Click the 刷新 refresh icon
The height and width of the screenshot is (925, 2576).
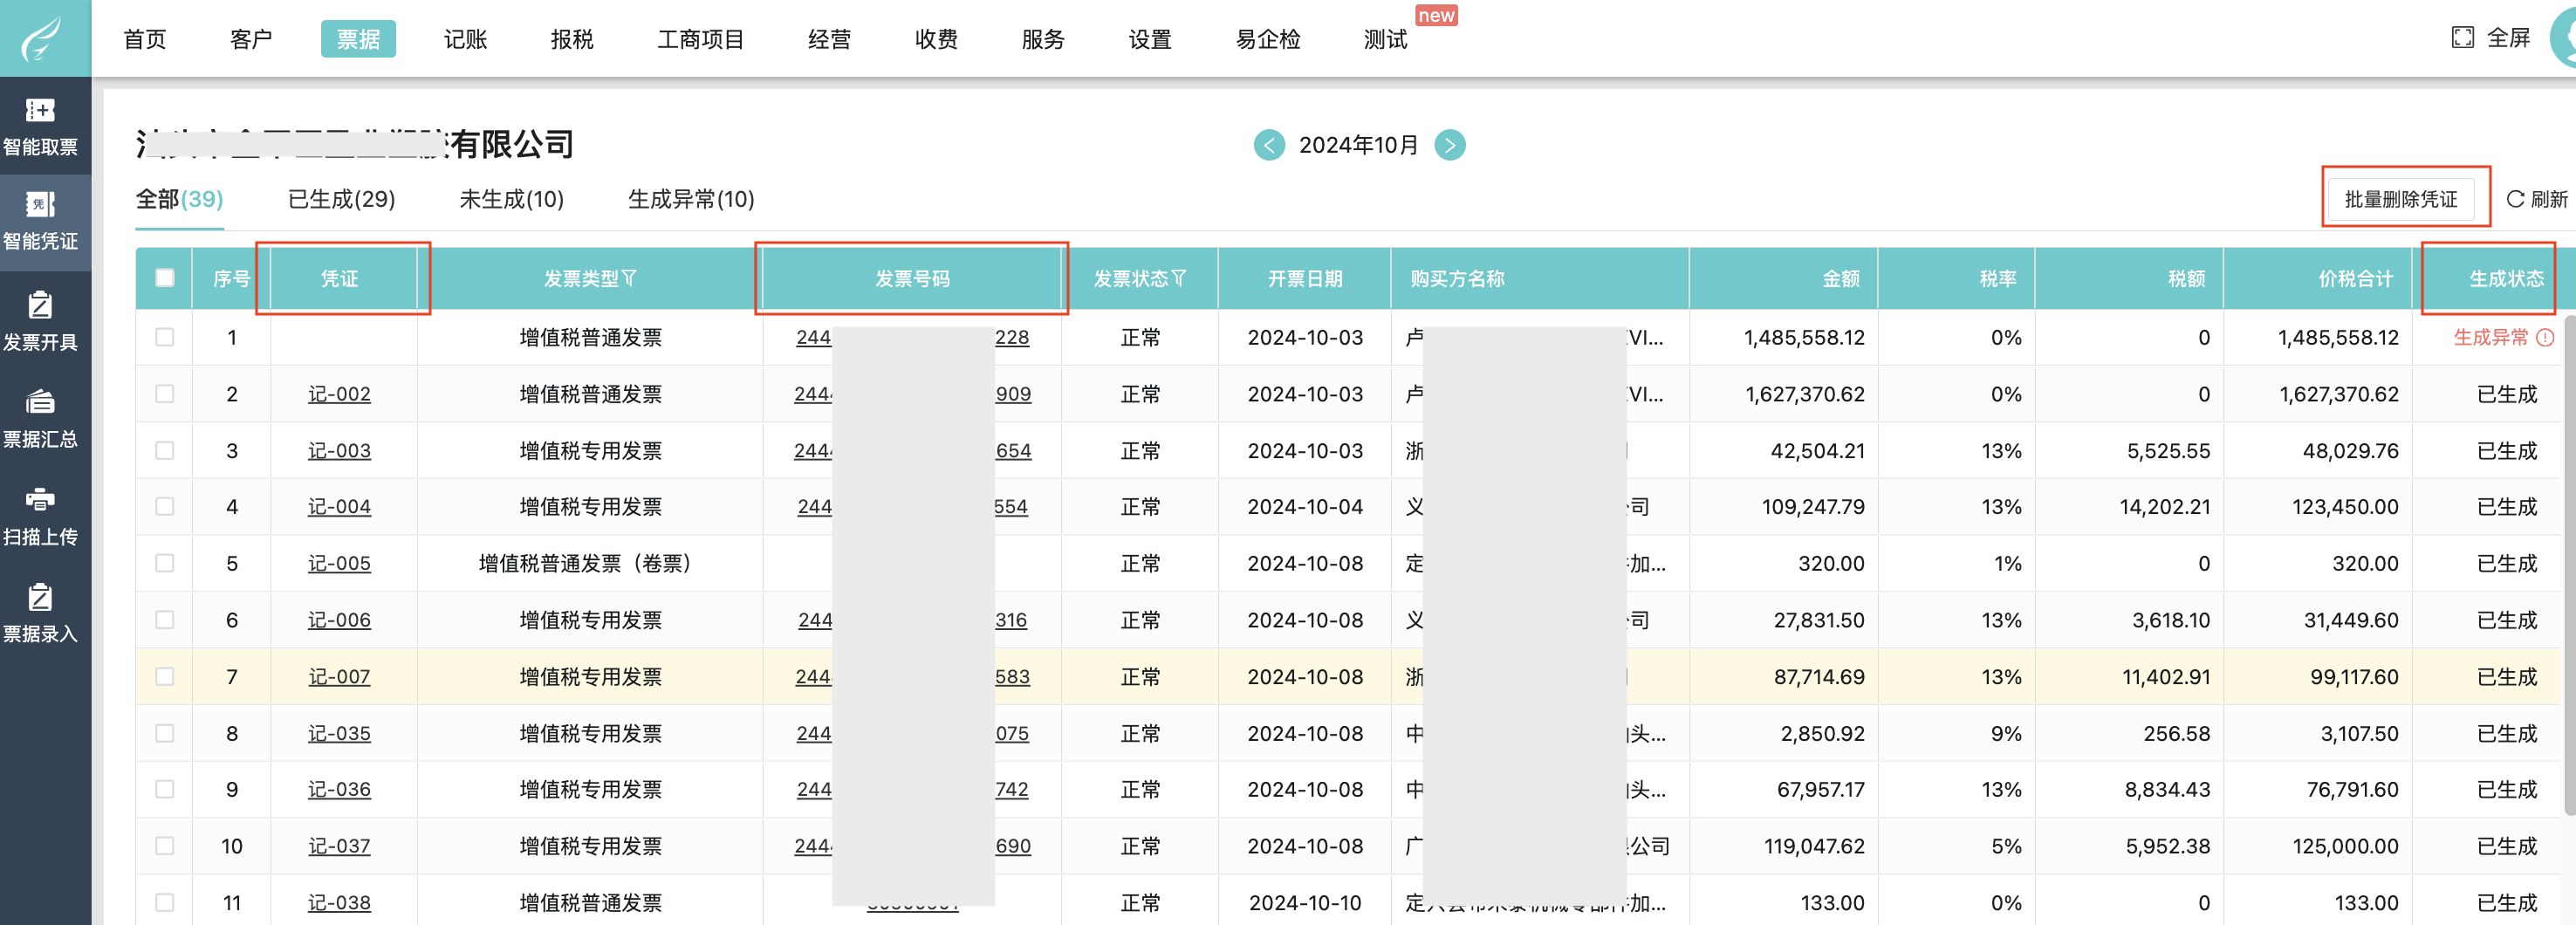tap(2515, 199)
